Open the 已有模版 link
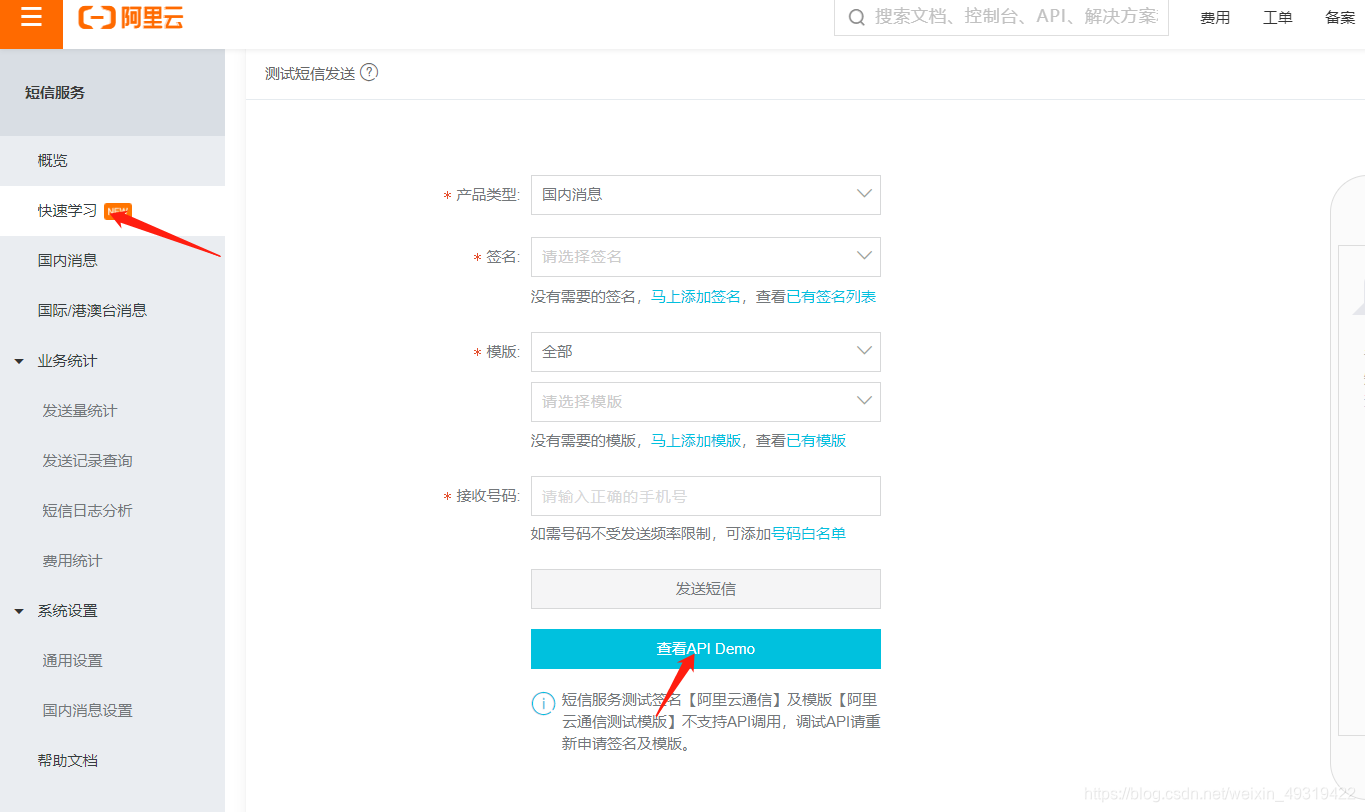This screenshot has width=1365, height=812. point(816,441)
